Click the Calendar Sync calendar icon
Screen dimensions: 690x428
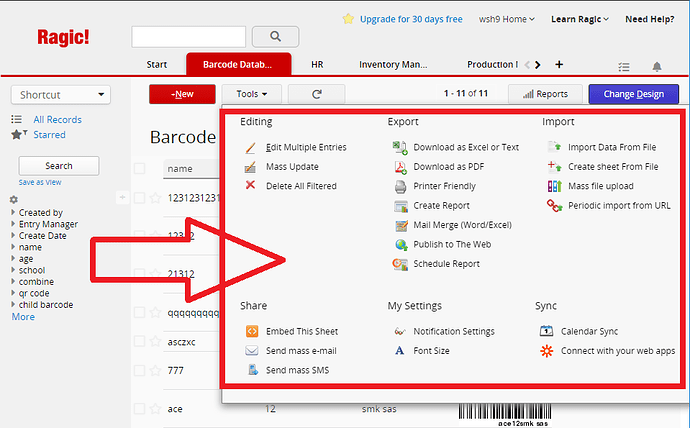pos(547,331)
